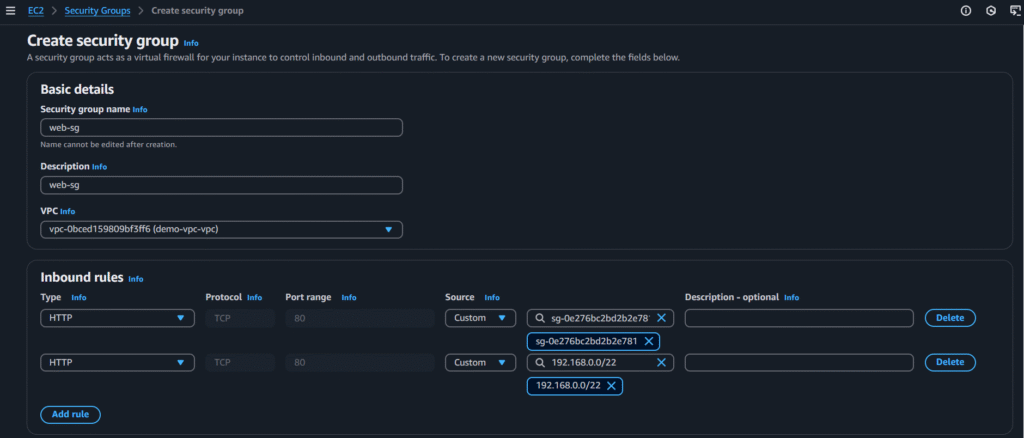Click the info circle icon in top bar
This screenshot has height=438, width=1024.
coord(966,11)
